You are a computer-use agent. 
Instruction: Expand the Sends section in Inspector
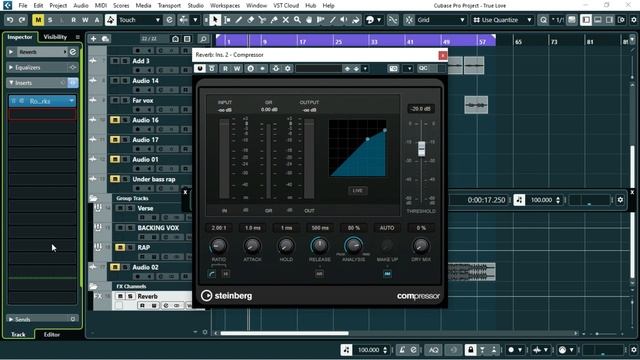11,319
